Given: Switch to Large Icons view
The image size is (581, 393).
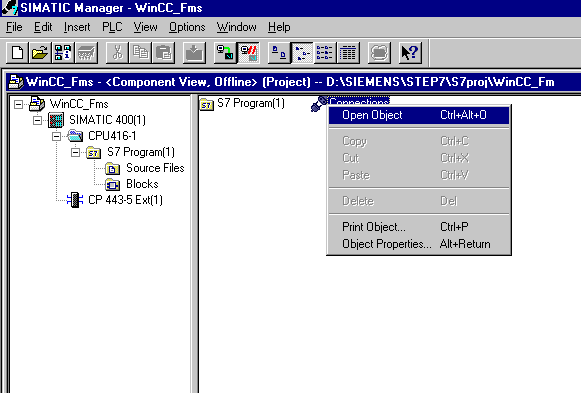Looking at the screenshot, I should point(279,53).
